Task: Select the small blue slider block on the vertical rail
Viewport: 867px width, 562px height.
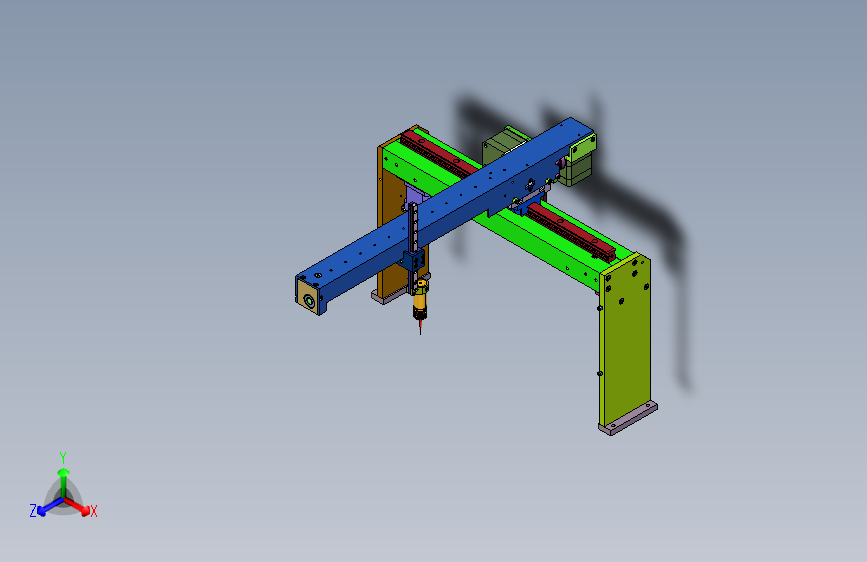Action: [414, 260]
